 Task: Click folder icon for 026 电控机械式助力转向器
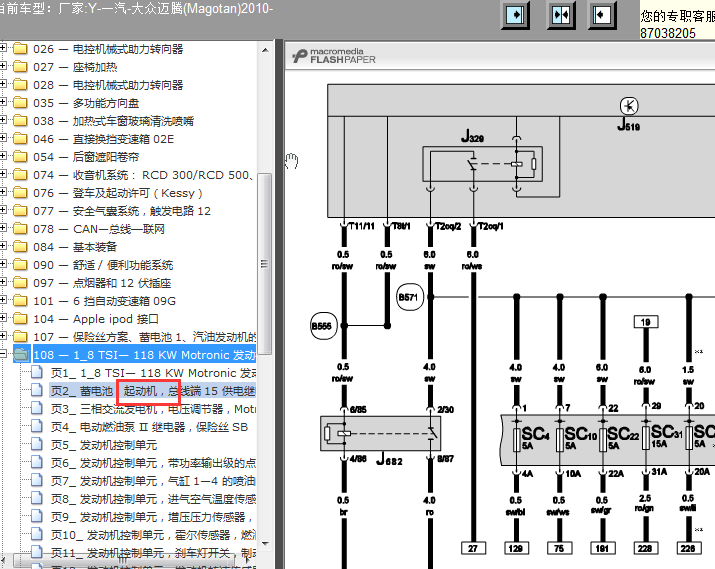click(x=20, y=49)
